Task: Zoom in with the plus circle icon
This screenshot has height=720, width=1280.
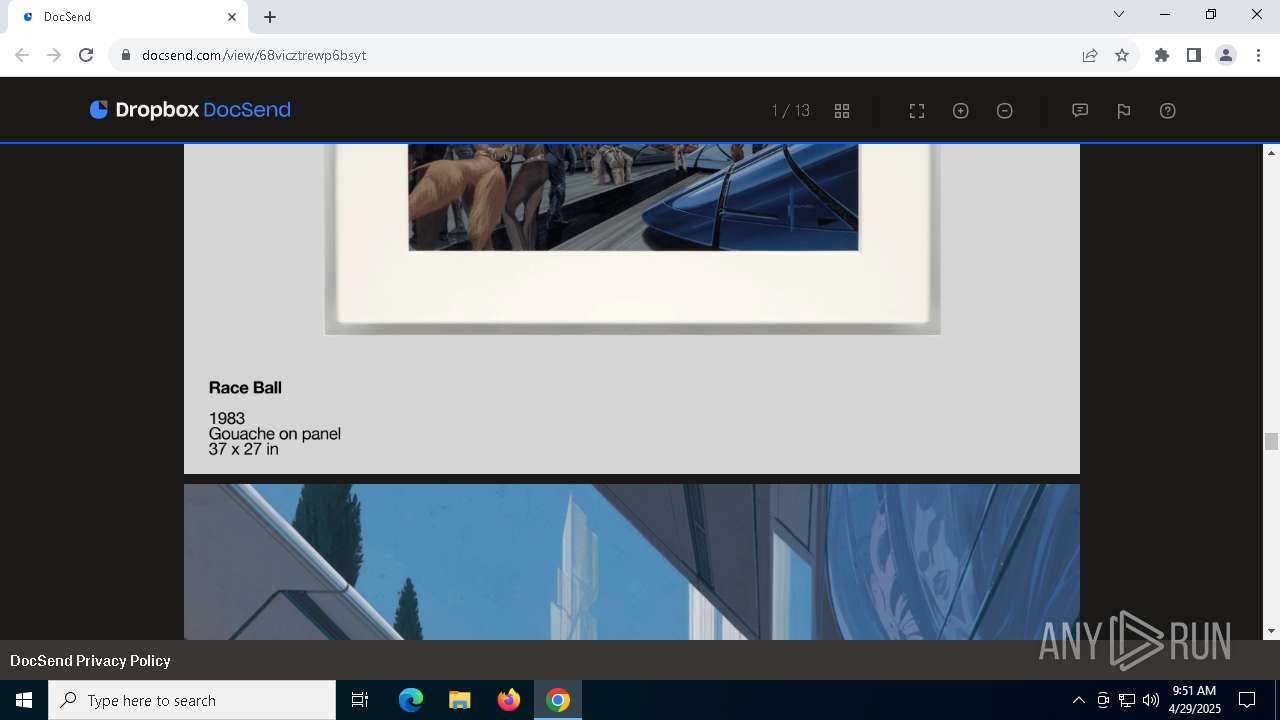Action: pyautogui.click(x=961, y=111)
